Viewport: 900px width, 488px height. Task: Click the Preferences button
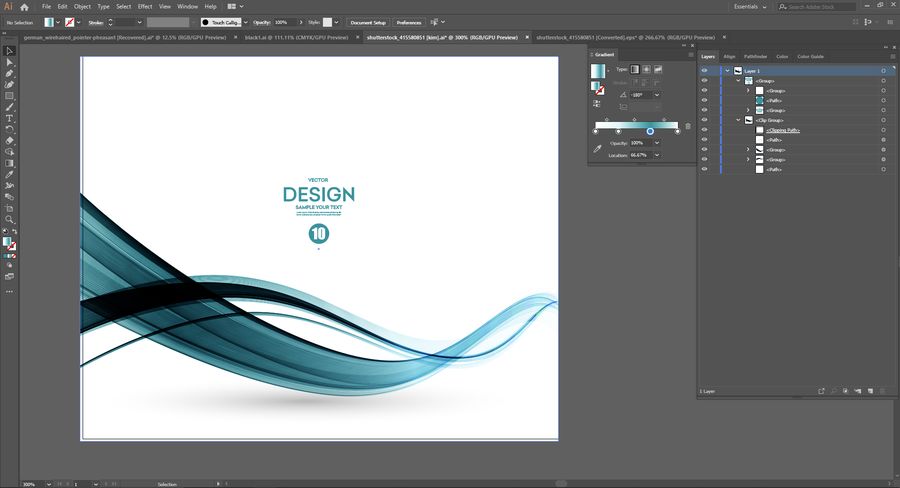tap(408, 21)
